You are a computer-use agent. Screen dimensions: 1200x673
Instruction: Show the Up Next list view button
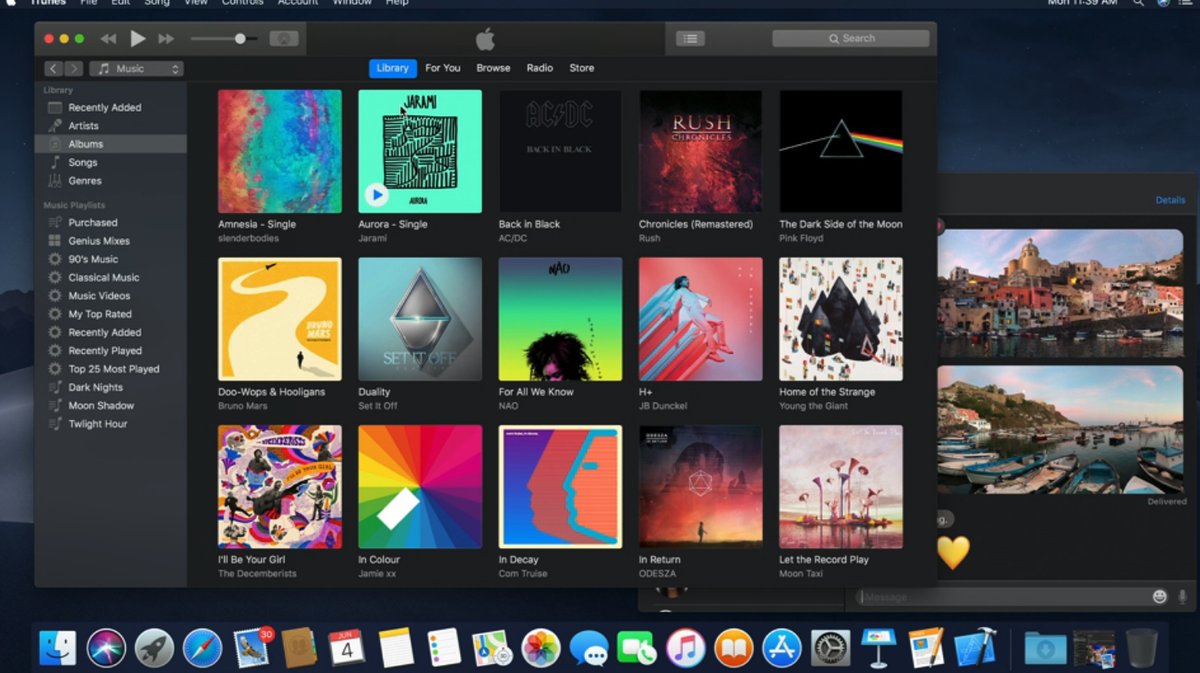click(690, 39)
